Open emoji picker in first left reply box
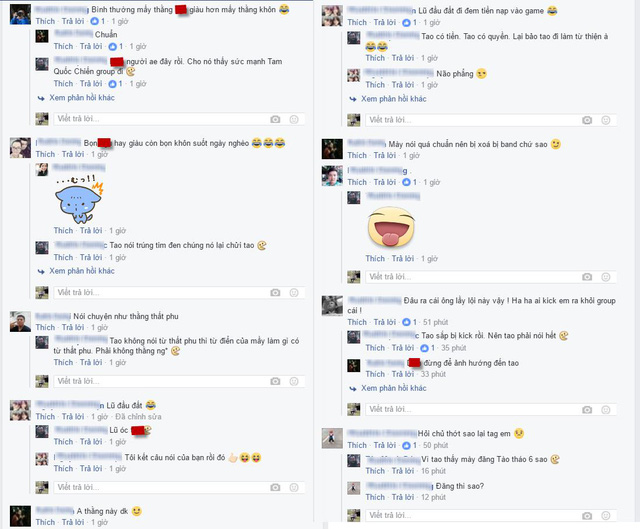640x529 pixels. point(294,119)
